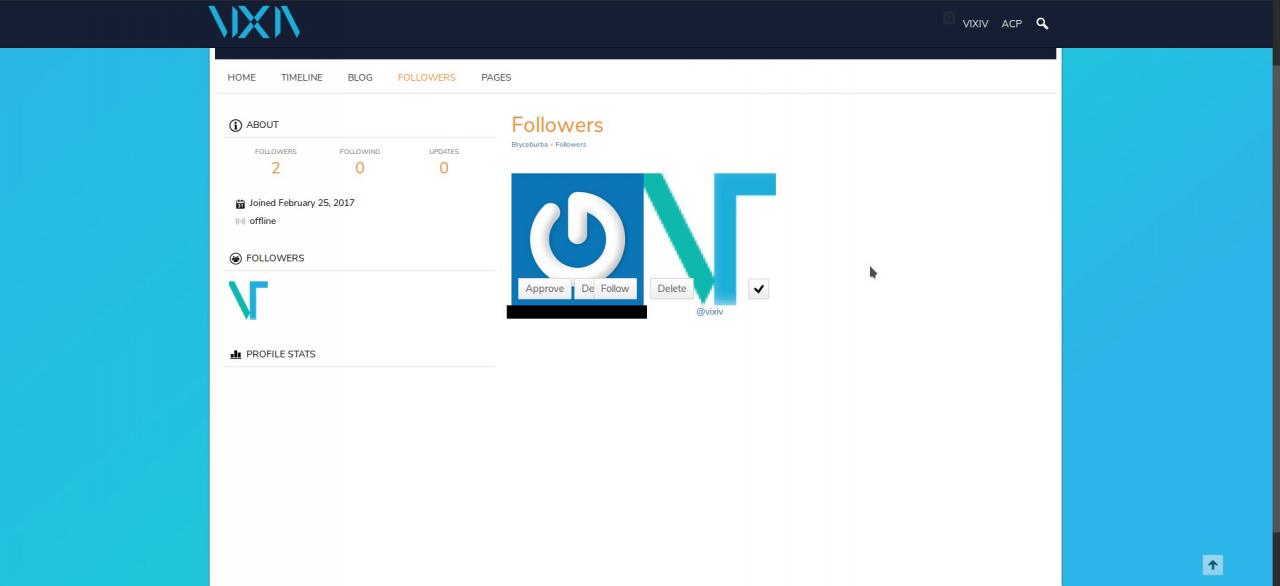Select the FOLLOWERS tab
This screenshot has height=586, width=1280.
[x=426, y=77]
